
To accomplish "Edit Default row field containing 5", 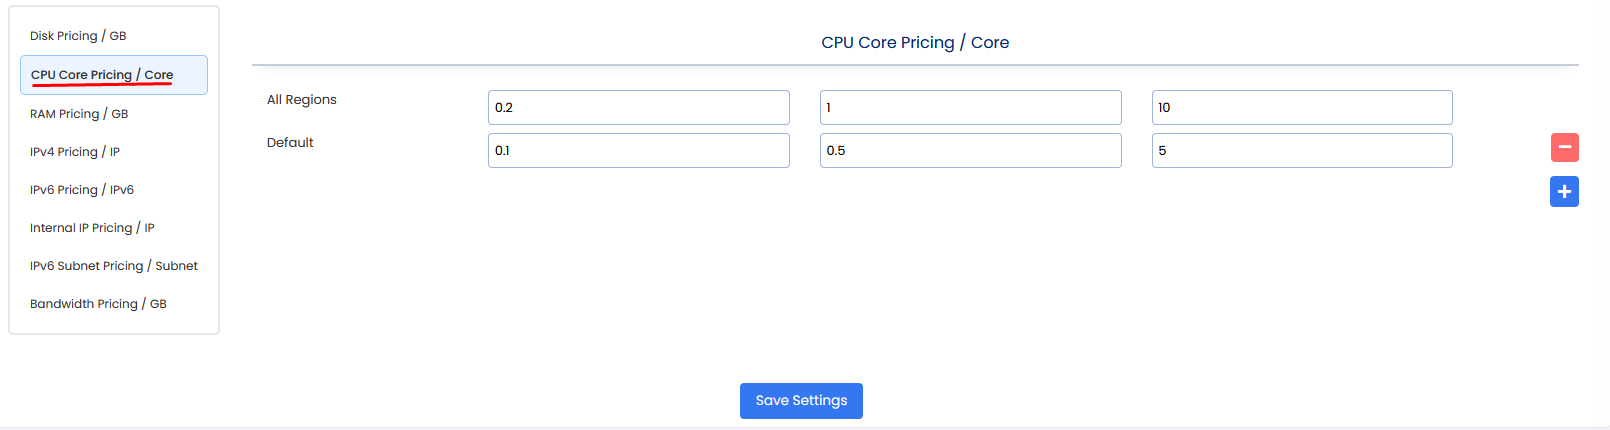I will (x=1301, y=151).
